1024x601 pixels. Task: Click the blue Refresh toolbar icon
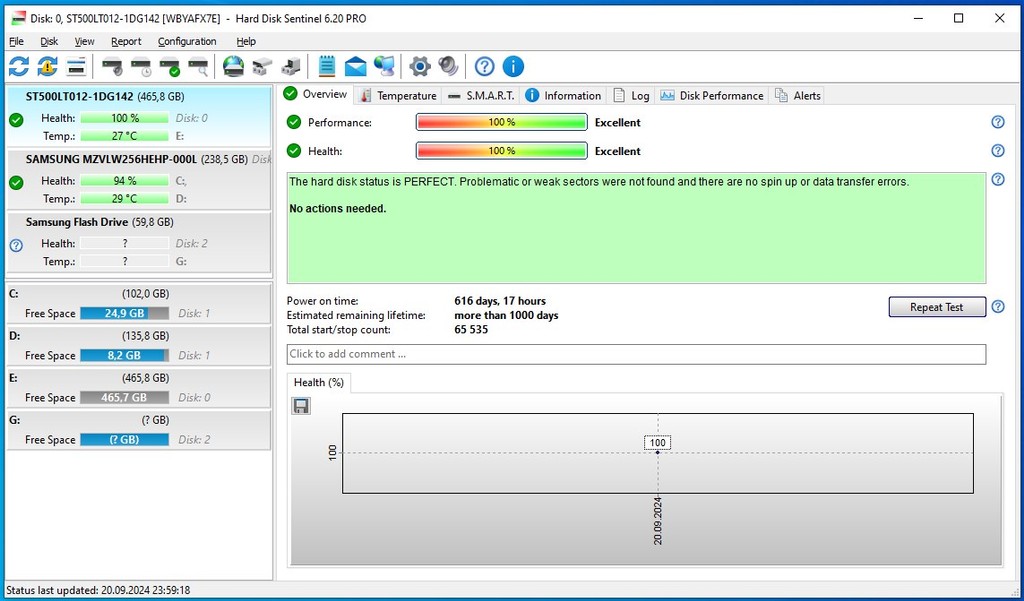[x=19, y=67]
